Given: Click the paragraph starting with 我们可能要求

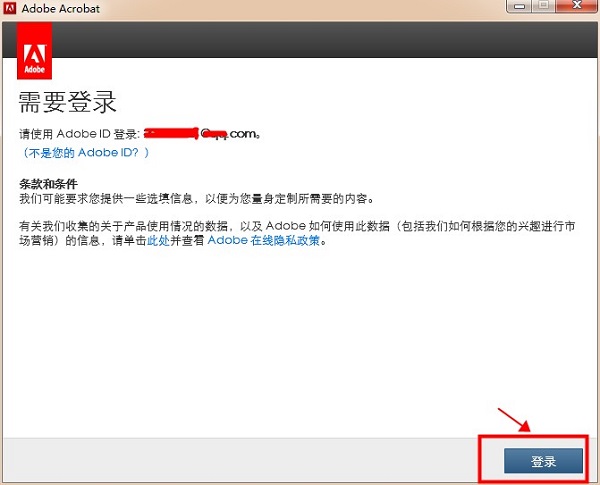Looking at the screenshot, I should (197, 199).
